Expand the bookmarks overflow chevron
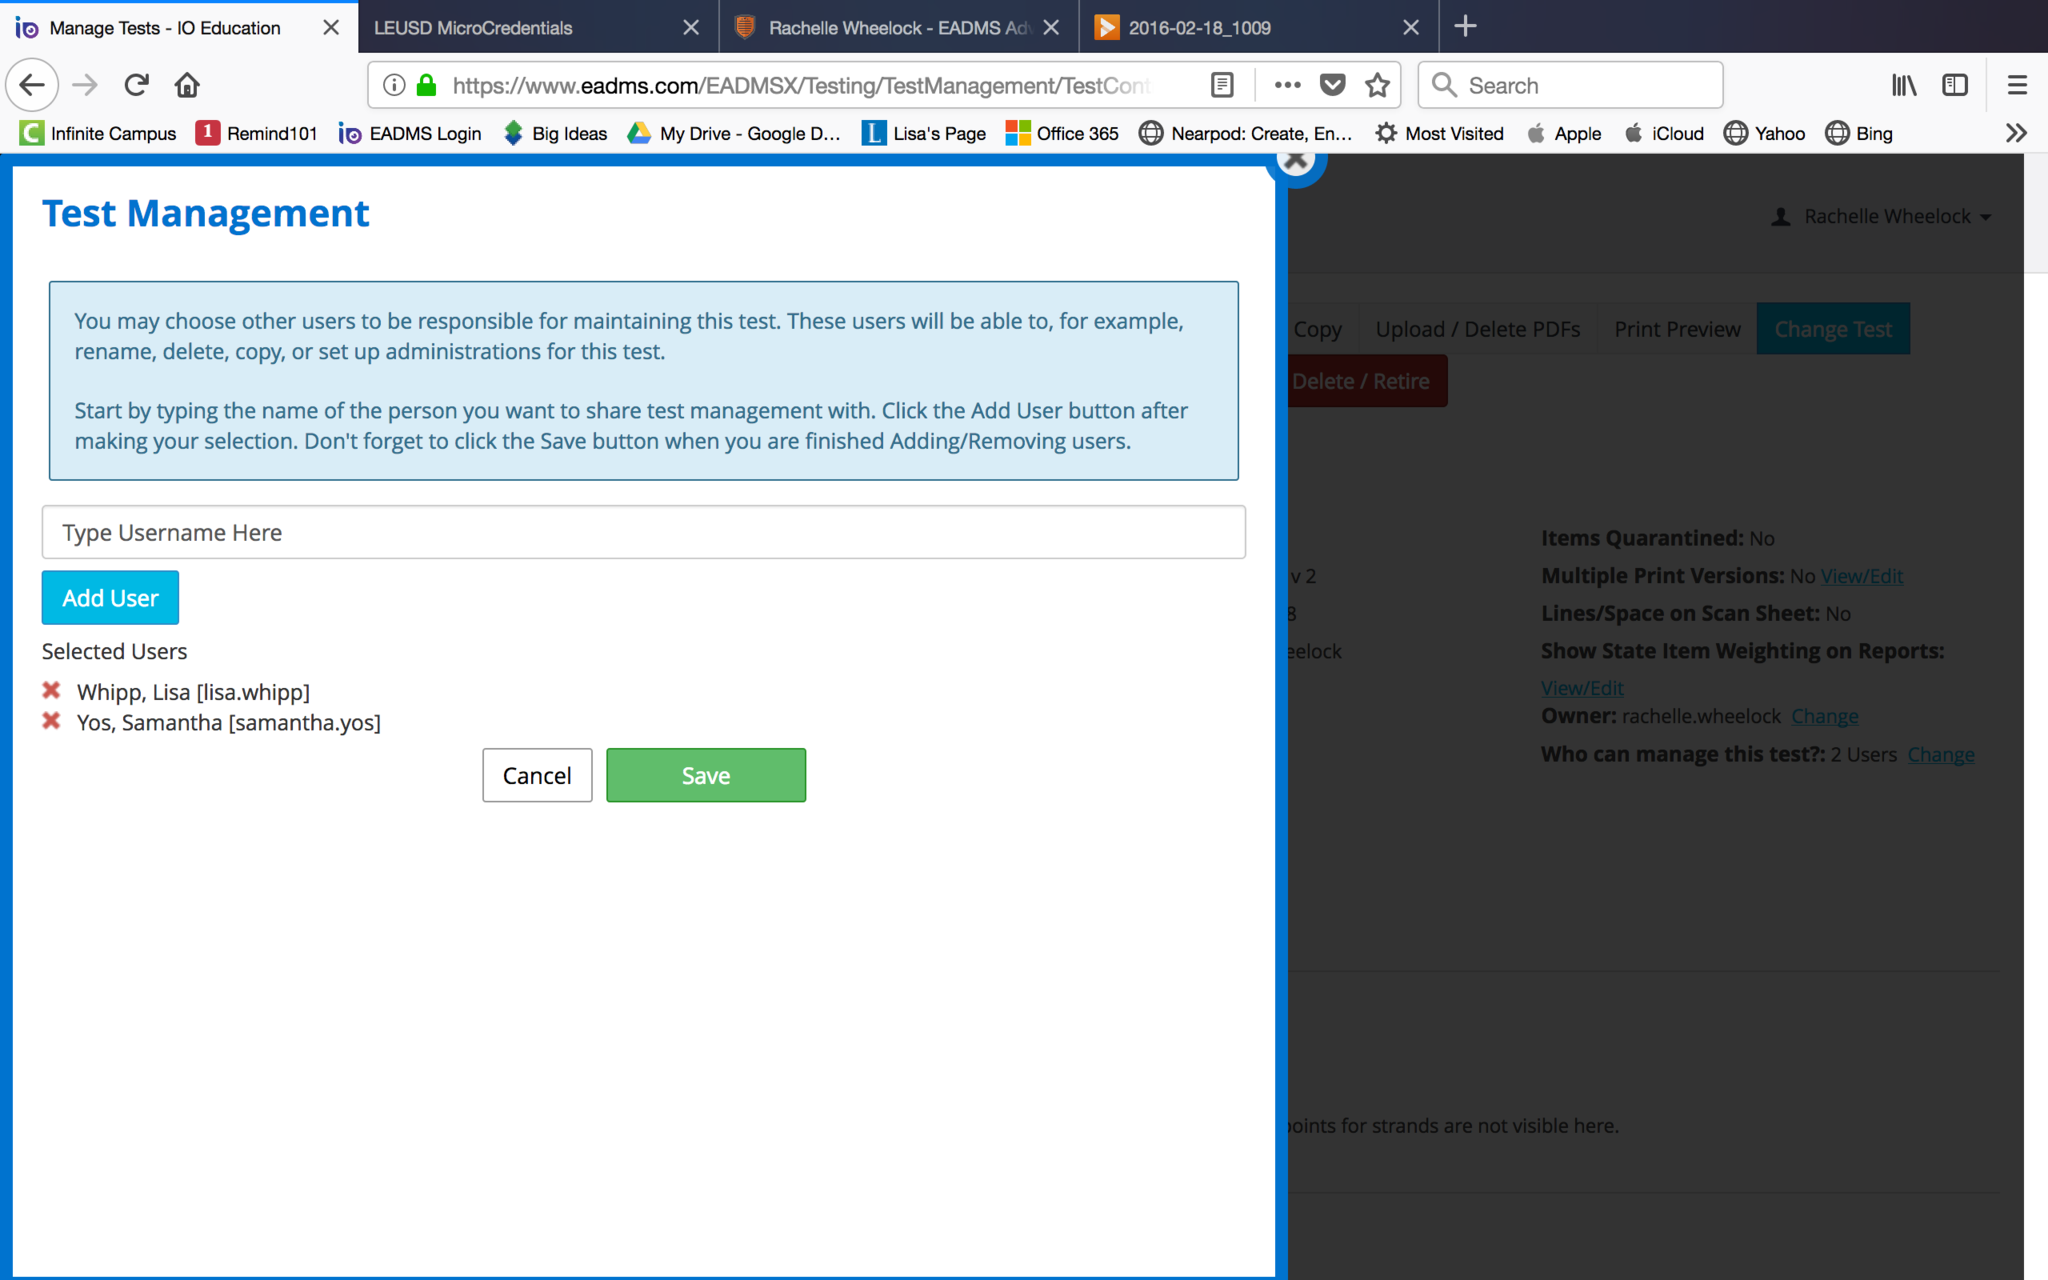The height and width of the screenshot is (1280, 2048). click(2016, 133)
